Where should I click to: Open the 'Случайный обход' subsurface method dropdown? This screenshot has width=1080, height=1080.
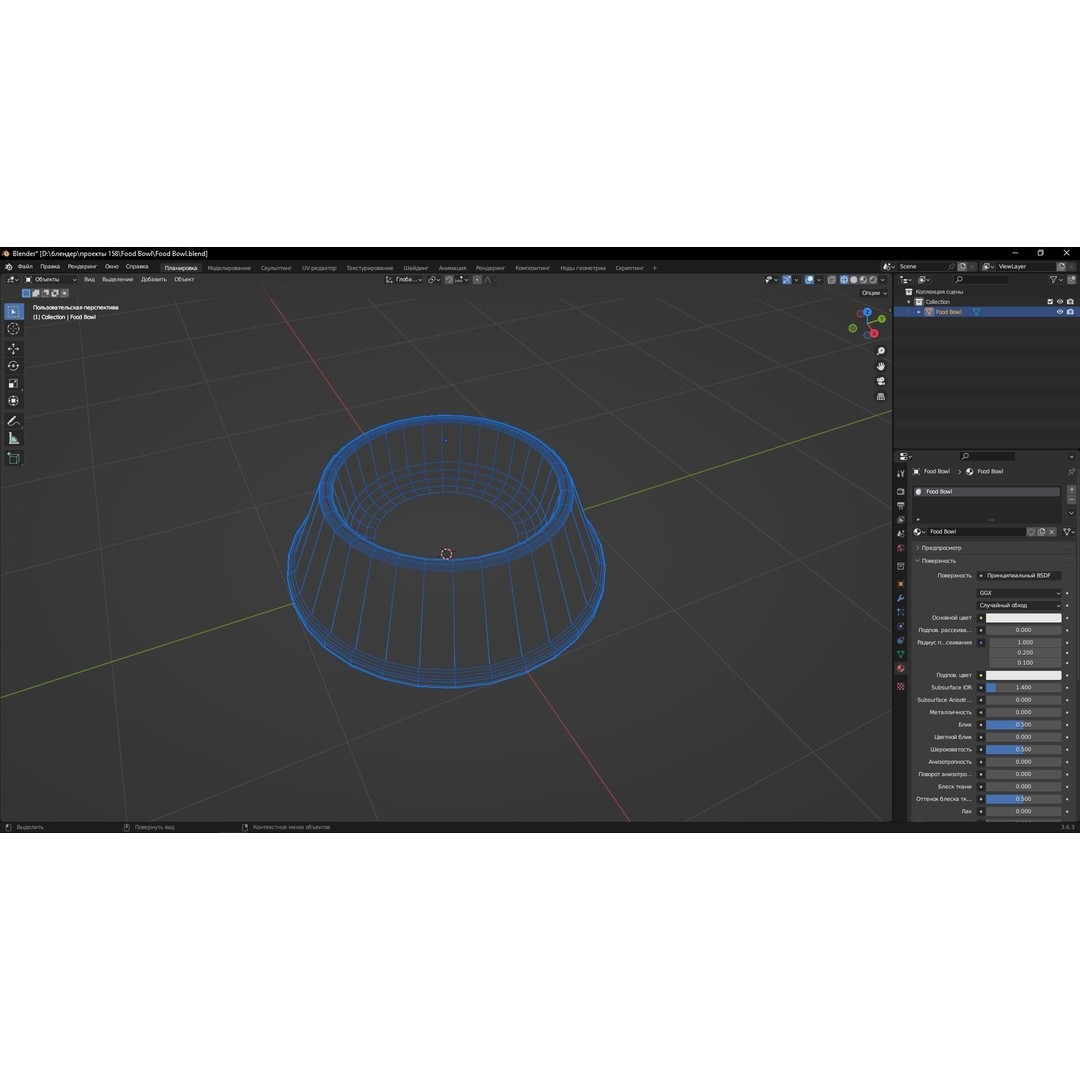[1019, 605]
